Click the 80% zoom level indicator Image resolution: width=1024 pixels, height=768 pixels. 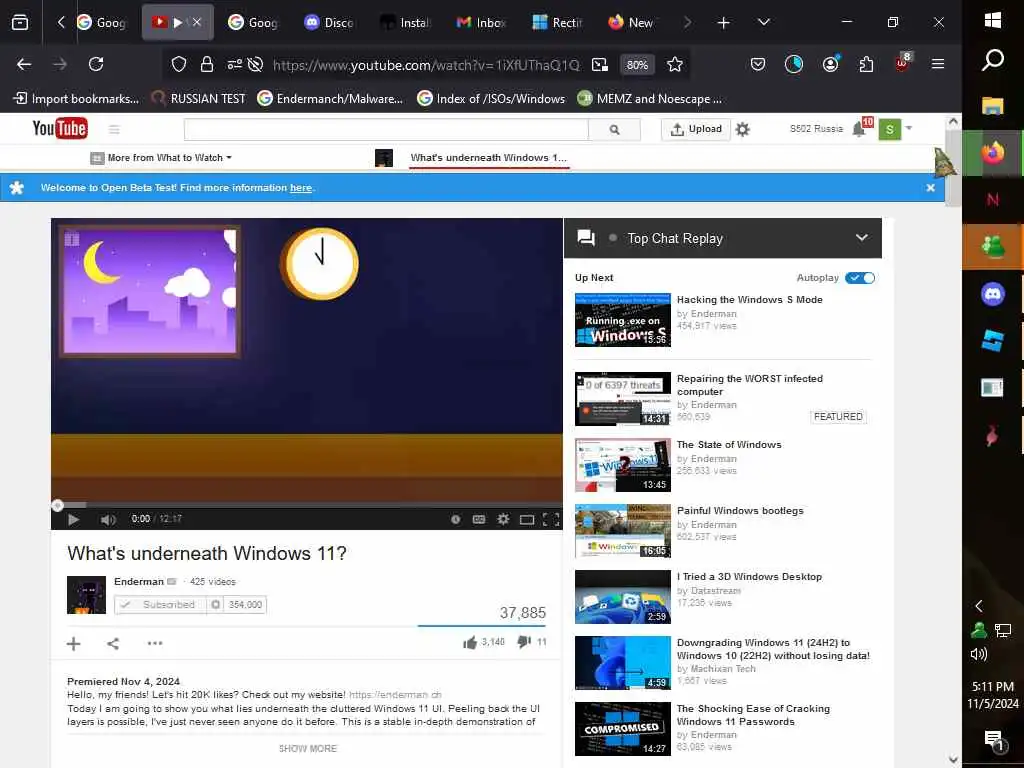click(637, 65)
